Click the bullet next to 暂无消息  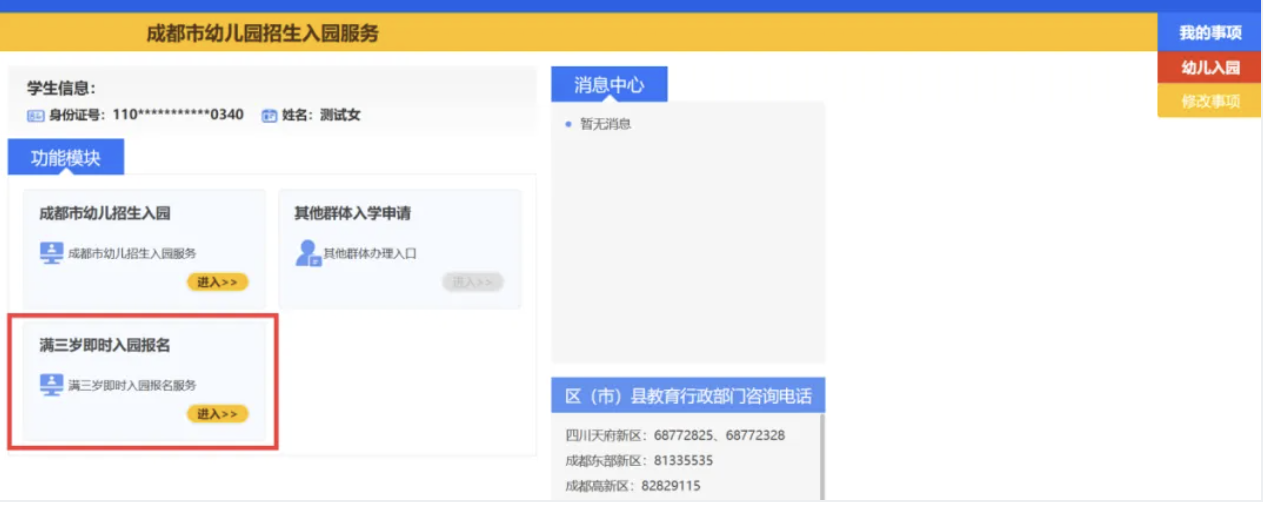568,124
